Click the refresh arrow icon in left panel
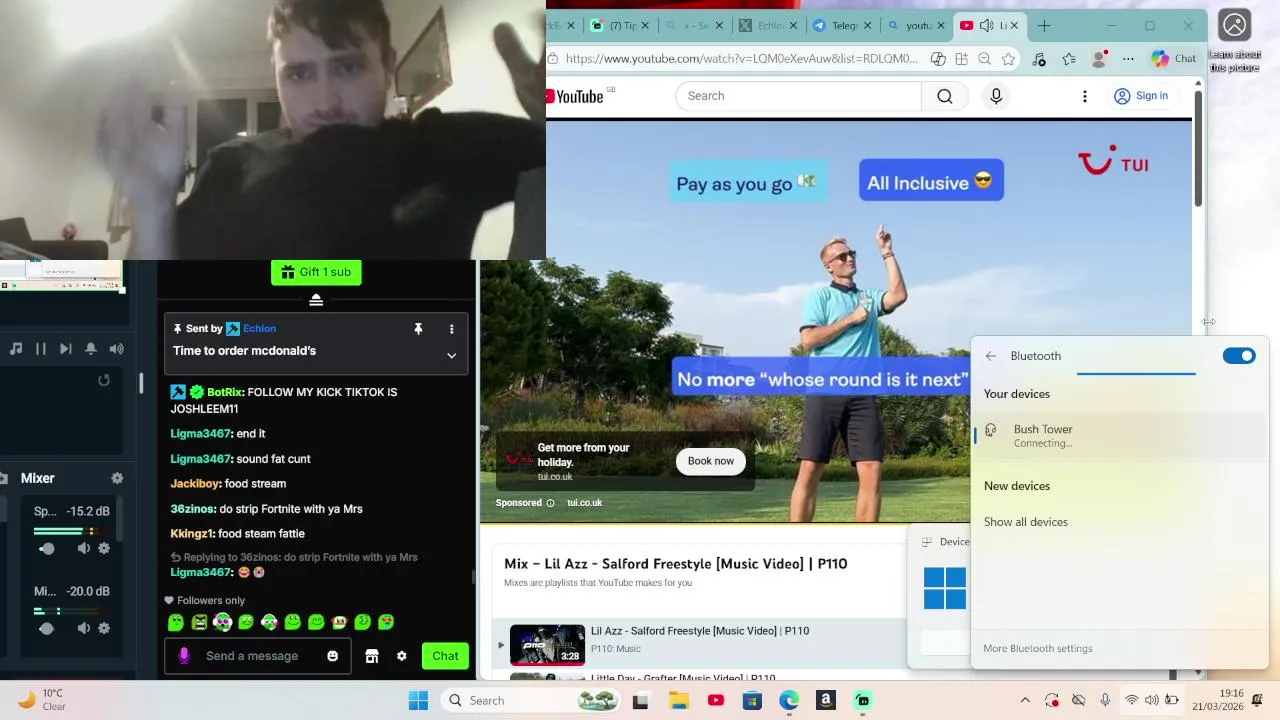The height and width of the screenshot is (720, 1280). pyautogui.click(x=104, y=380)
